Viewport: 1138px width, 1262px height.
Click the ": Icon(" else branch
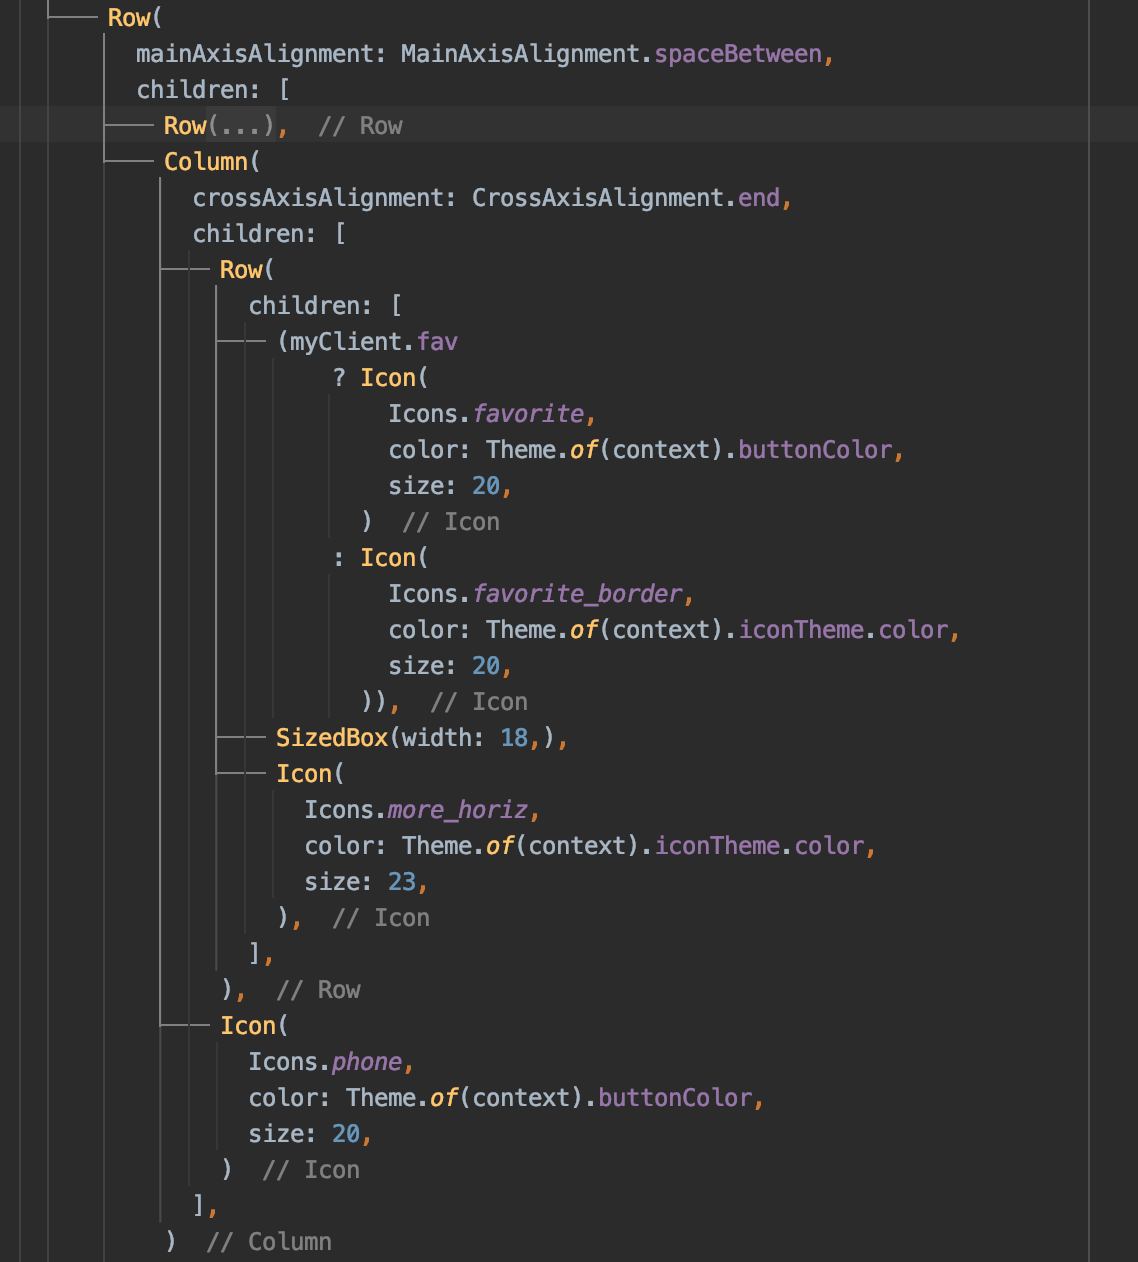[x=381, y=558]
